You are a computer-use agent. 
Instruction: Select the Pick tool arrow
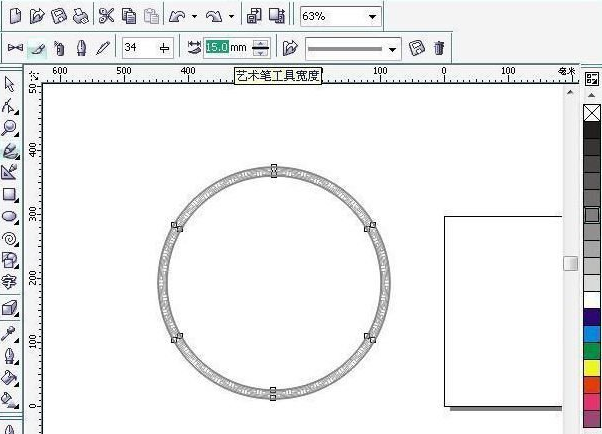tap(10, 84)
